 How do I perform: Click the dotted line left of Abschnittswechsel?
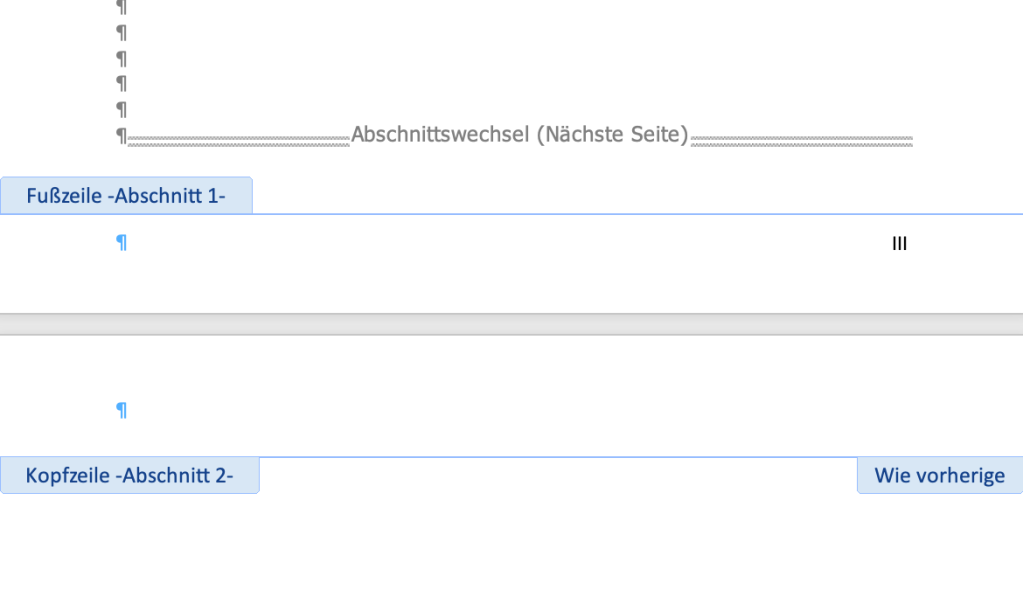[240, 135]
